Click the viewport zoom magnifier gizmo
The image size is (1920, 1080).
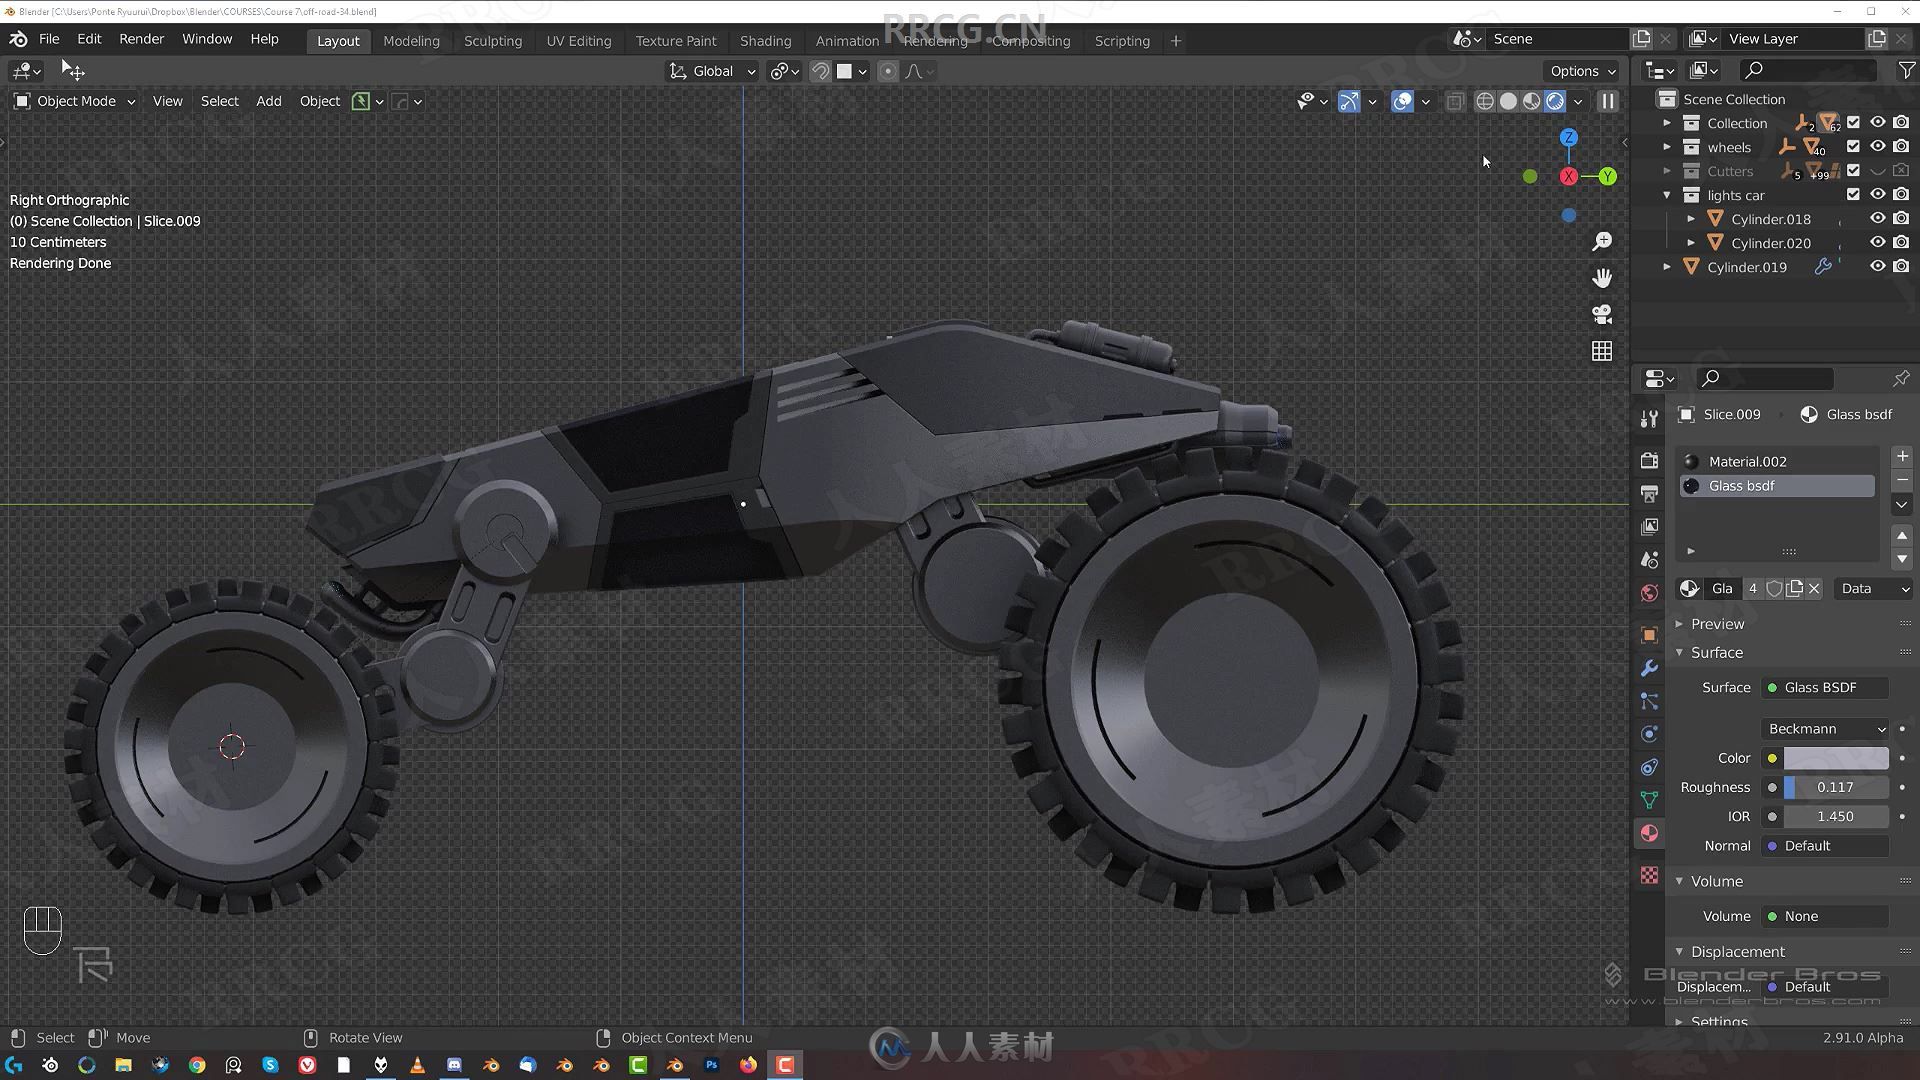pos(1602,241)
